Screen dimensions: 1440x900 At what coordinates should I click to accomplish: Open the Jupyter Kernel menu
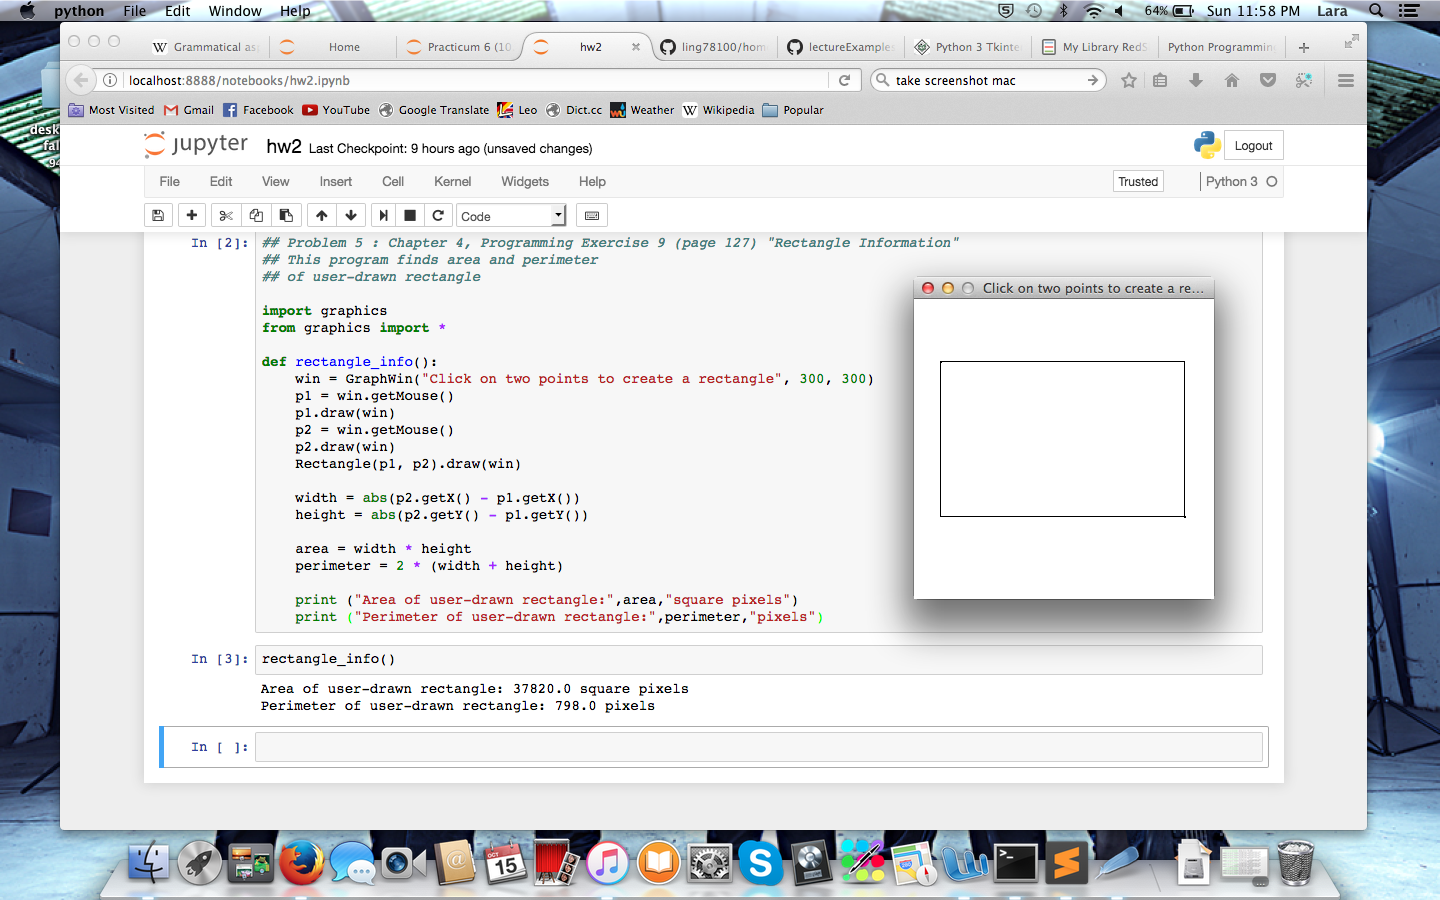tap(453, 181)
